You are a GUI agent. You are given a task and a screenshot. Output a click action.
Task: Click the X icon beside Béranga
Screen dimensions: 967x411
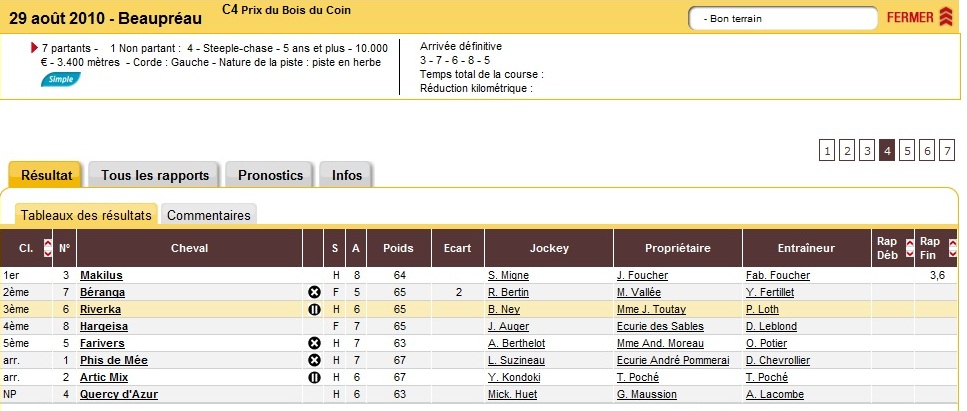[x=314, y=293]
